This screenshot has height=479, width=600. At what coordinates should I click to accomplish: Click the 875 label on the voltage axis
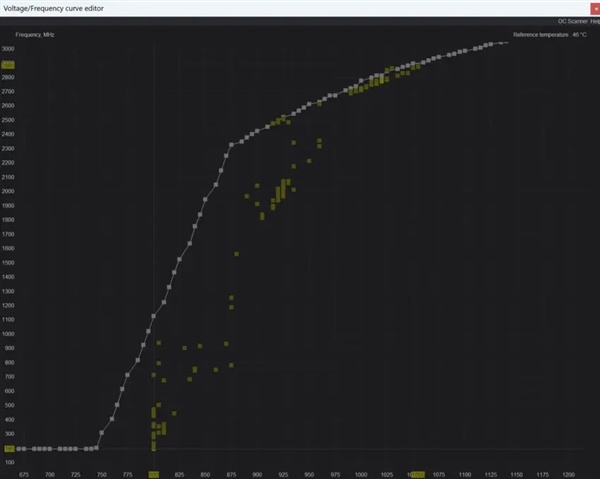(x=232, y=474)
